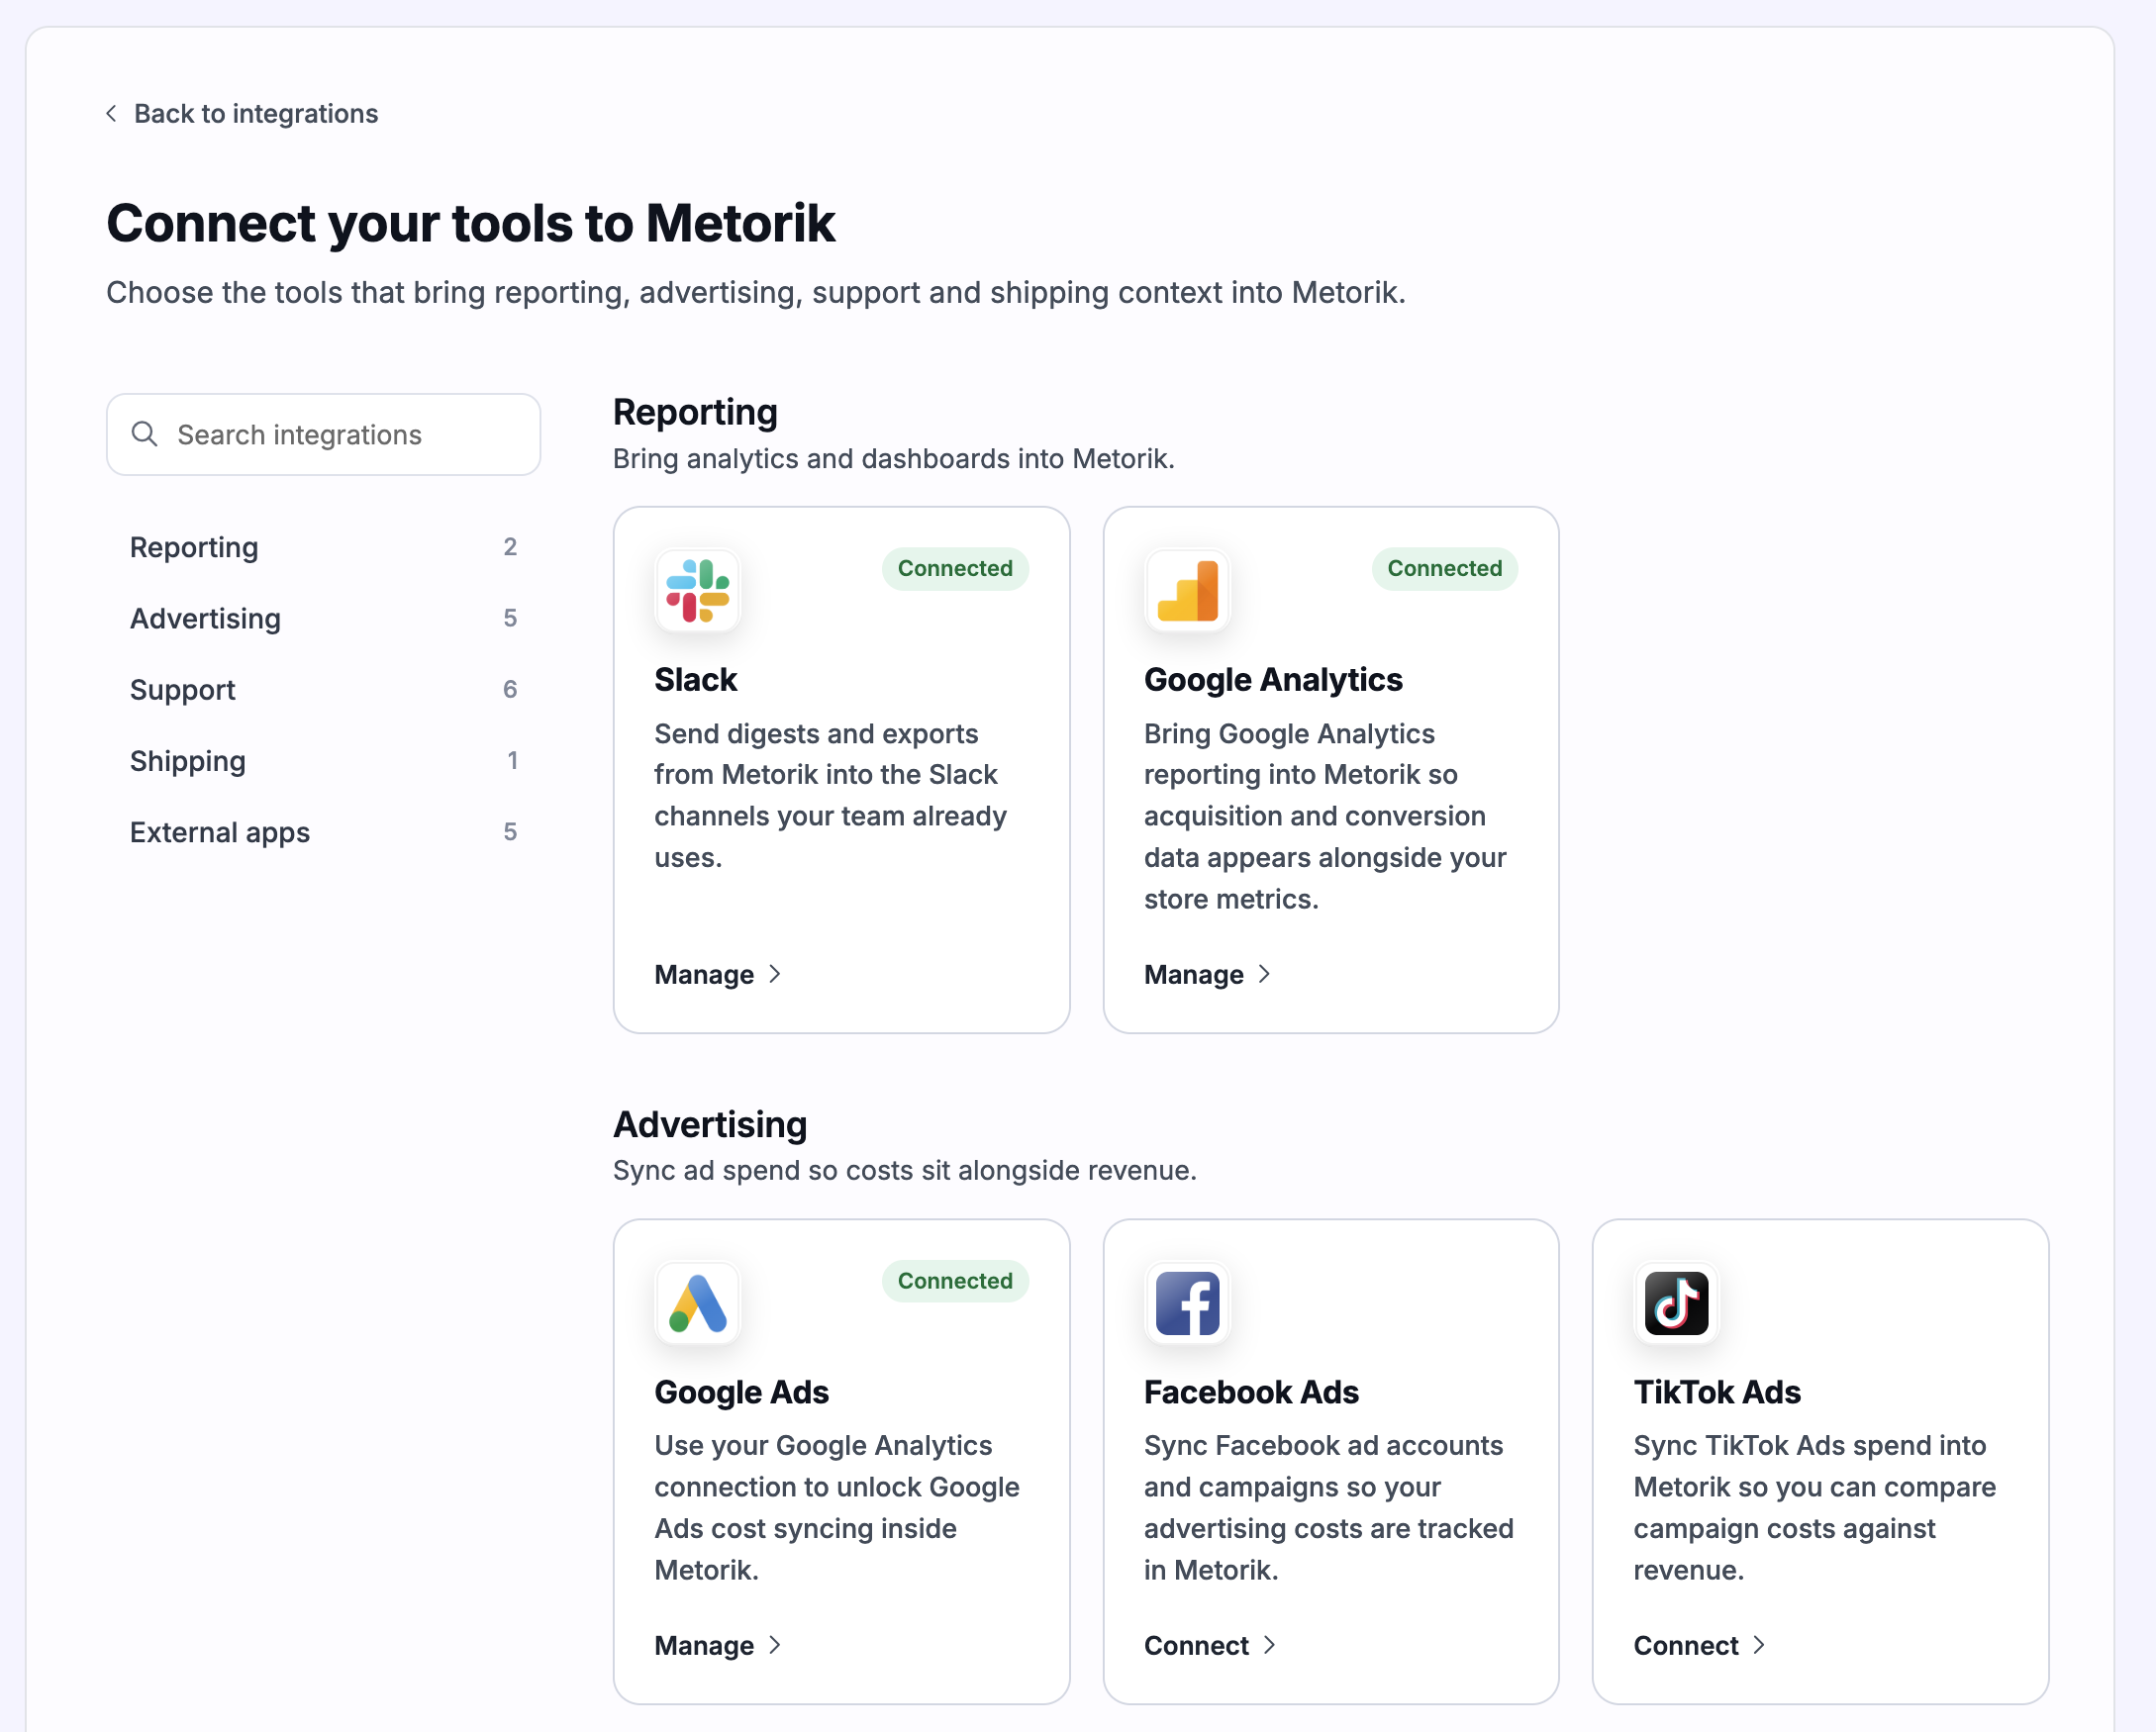The width and height of the screenshot is (2156, 1732).
Task: Focus the Search integrations field
Action: pos(323,434)
